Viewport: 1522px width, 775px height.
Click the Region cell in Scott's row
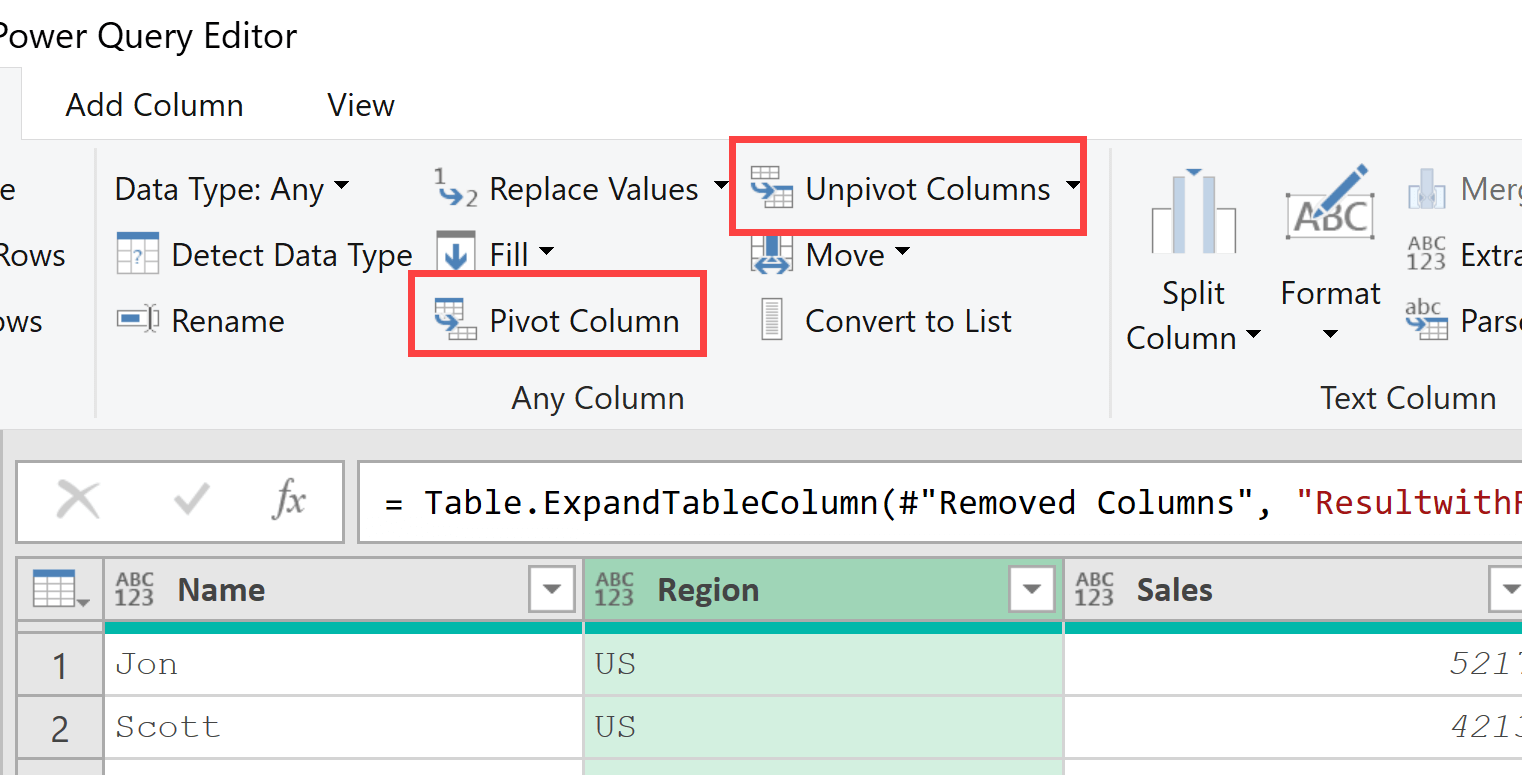(x=823, y=728)
